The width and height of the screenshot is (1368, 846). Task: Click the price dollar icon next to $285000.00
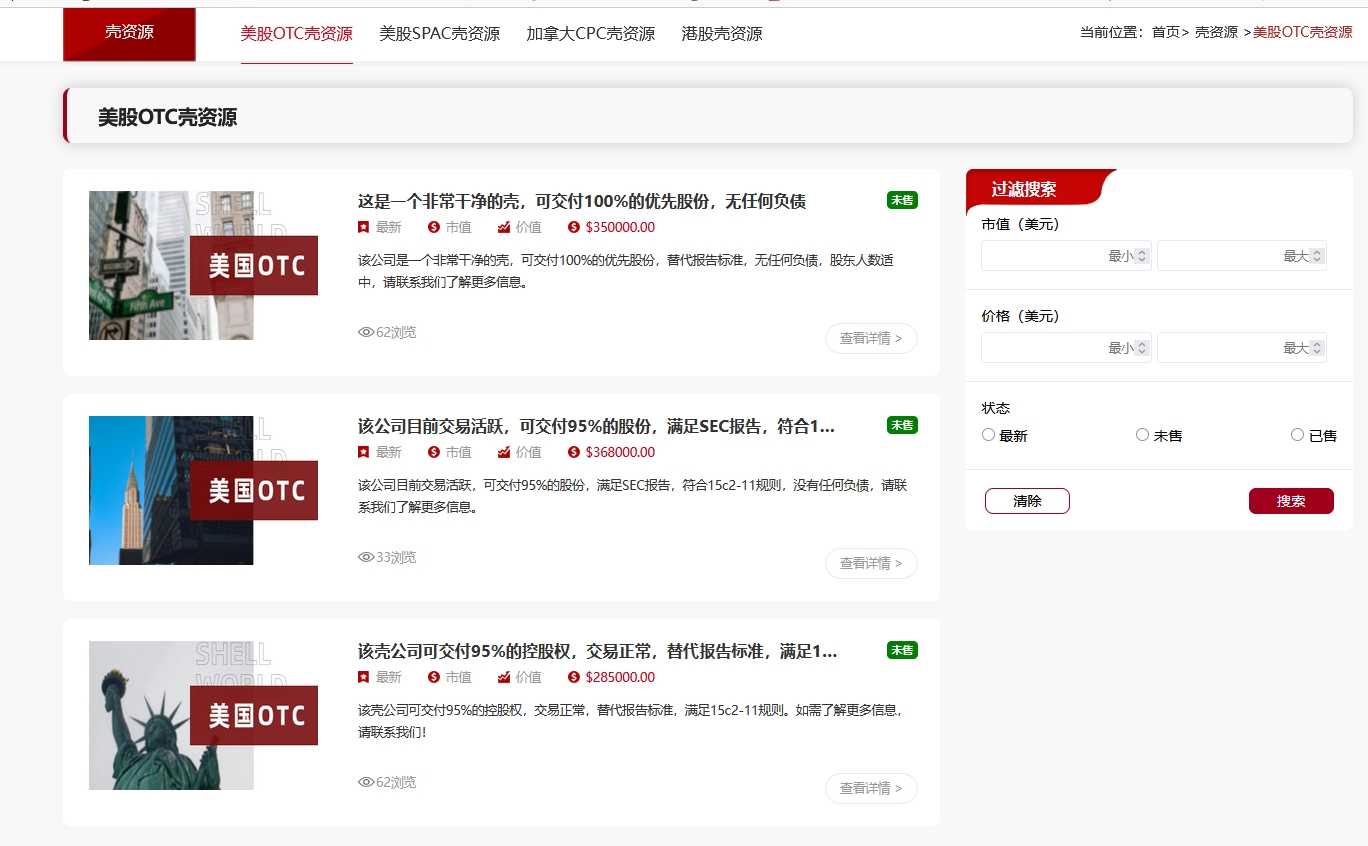[x=574, y=677]
